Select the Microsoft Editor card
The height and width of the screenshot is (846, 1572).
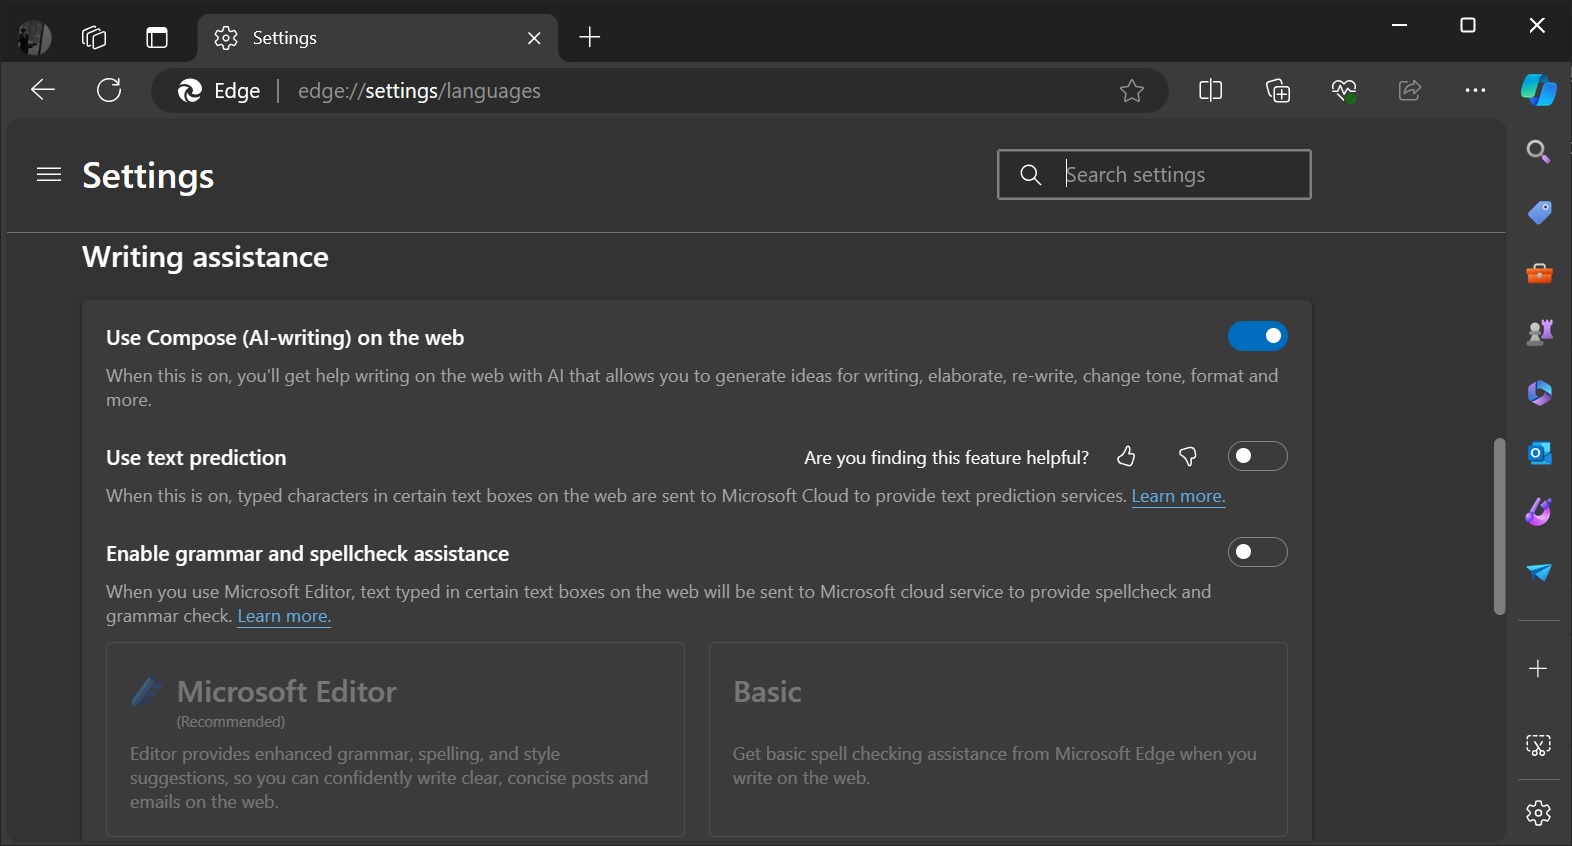point(395,740)
